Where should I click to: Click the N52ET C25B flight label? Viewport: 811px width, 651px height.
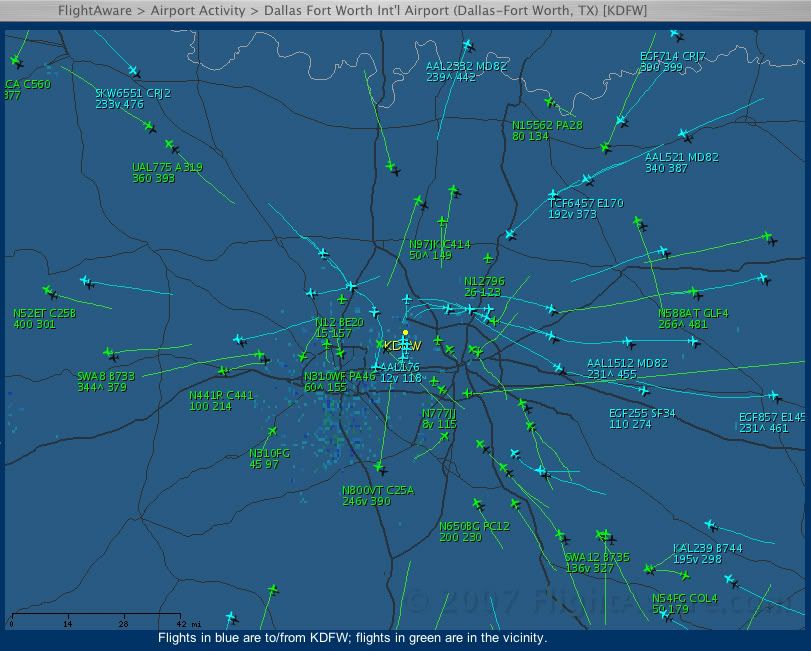pos(44,319)
